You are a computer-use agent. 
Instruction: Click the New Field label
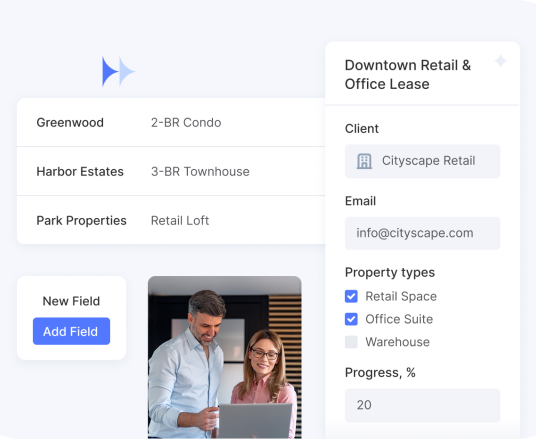(x=71, y=301)
